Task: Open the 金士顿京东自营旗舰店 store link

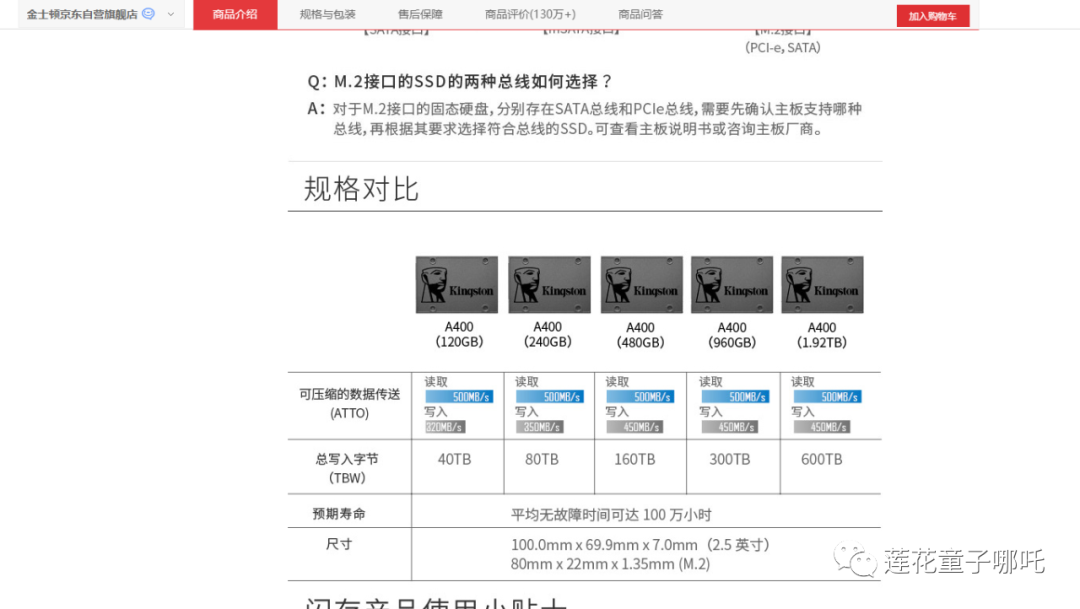Action: tap(82, 14)
